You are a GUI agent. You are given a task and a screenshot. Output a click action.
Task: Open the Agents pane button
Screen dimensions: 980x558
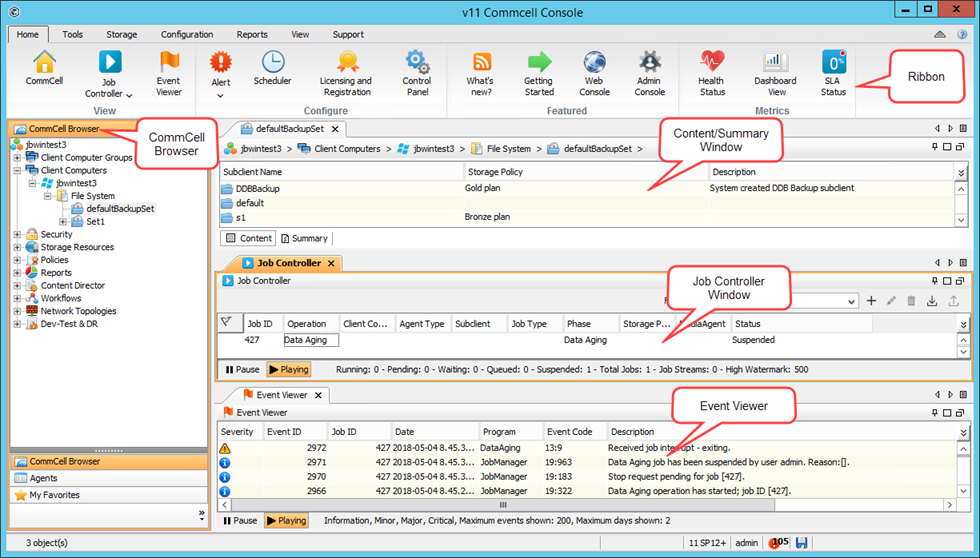click(42, 478)
